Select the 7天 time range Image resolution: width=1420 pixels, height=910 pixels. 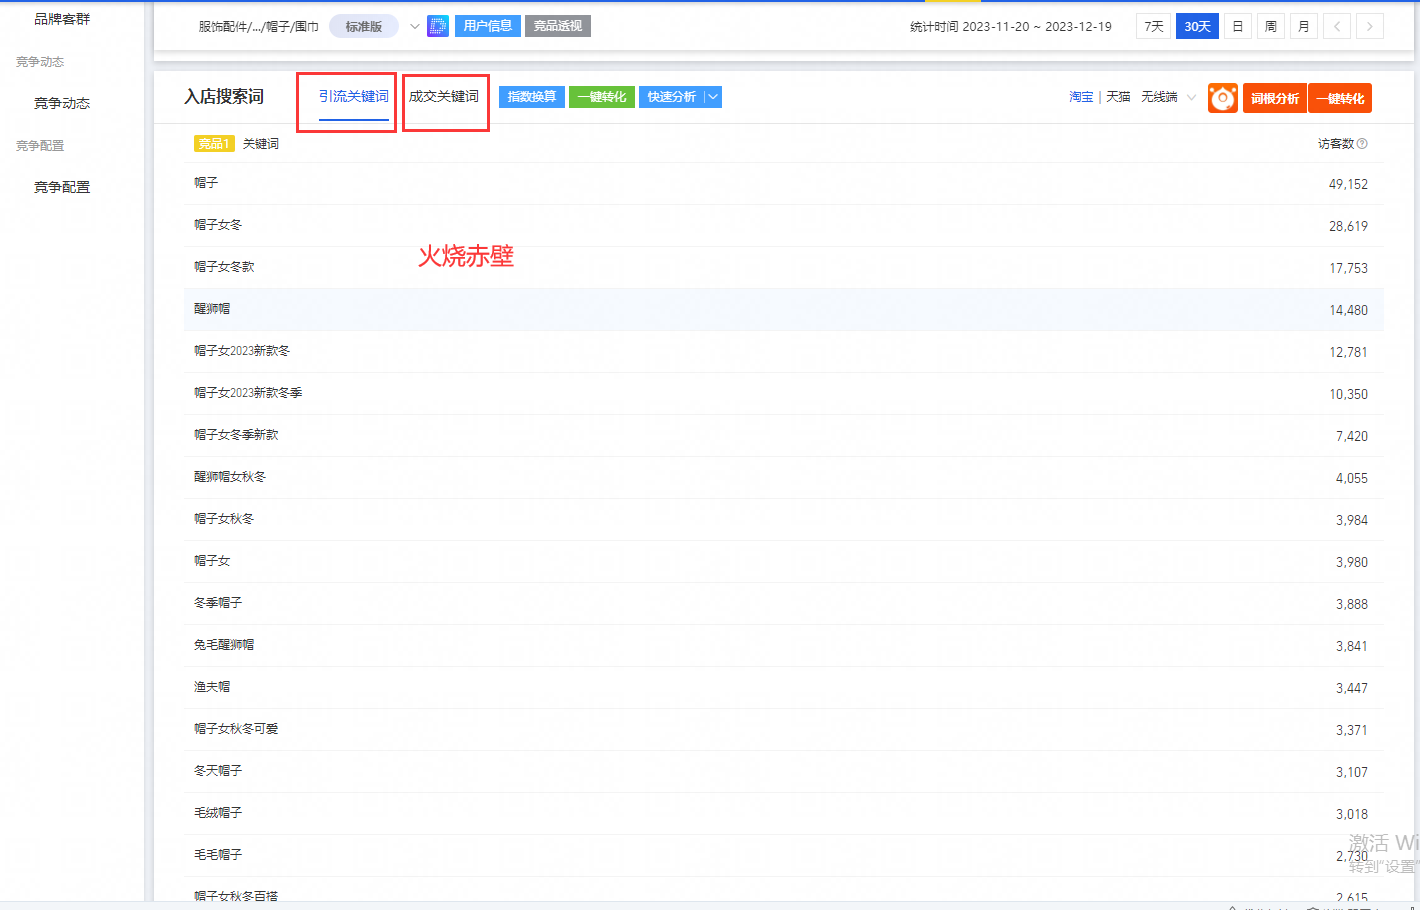tap(1154, 27)
